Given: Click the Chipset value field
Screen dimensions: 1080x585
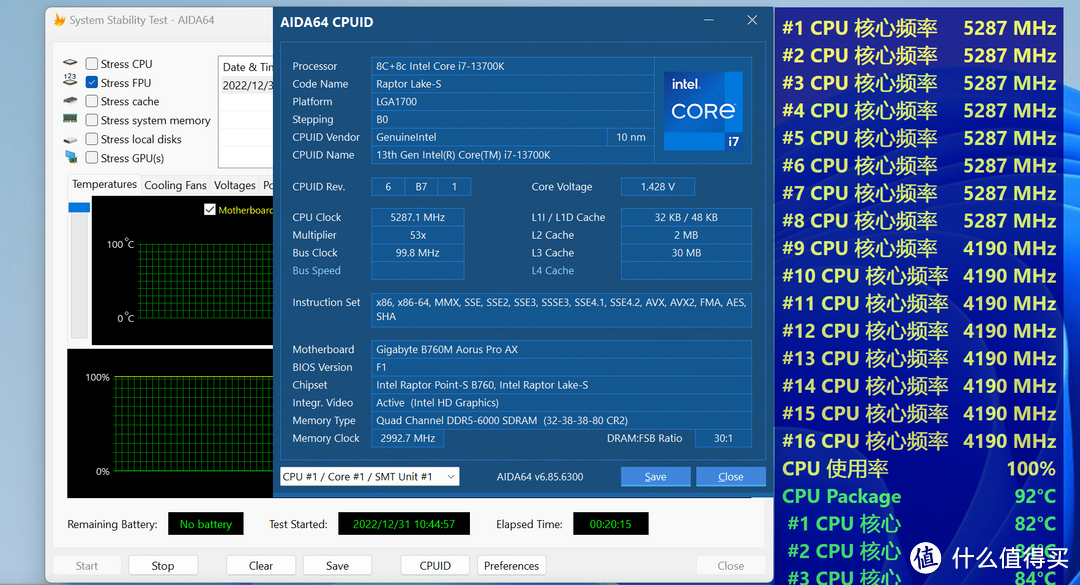Looking at the screenshot, I should tap(561, 385).
